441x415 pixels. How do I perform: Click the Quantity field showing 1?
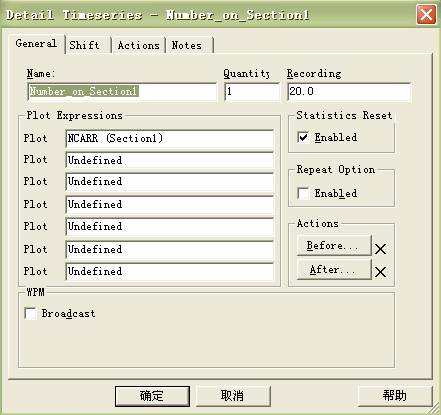[252, 91]
